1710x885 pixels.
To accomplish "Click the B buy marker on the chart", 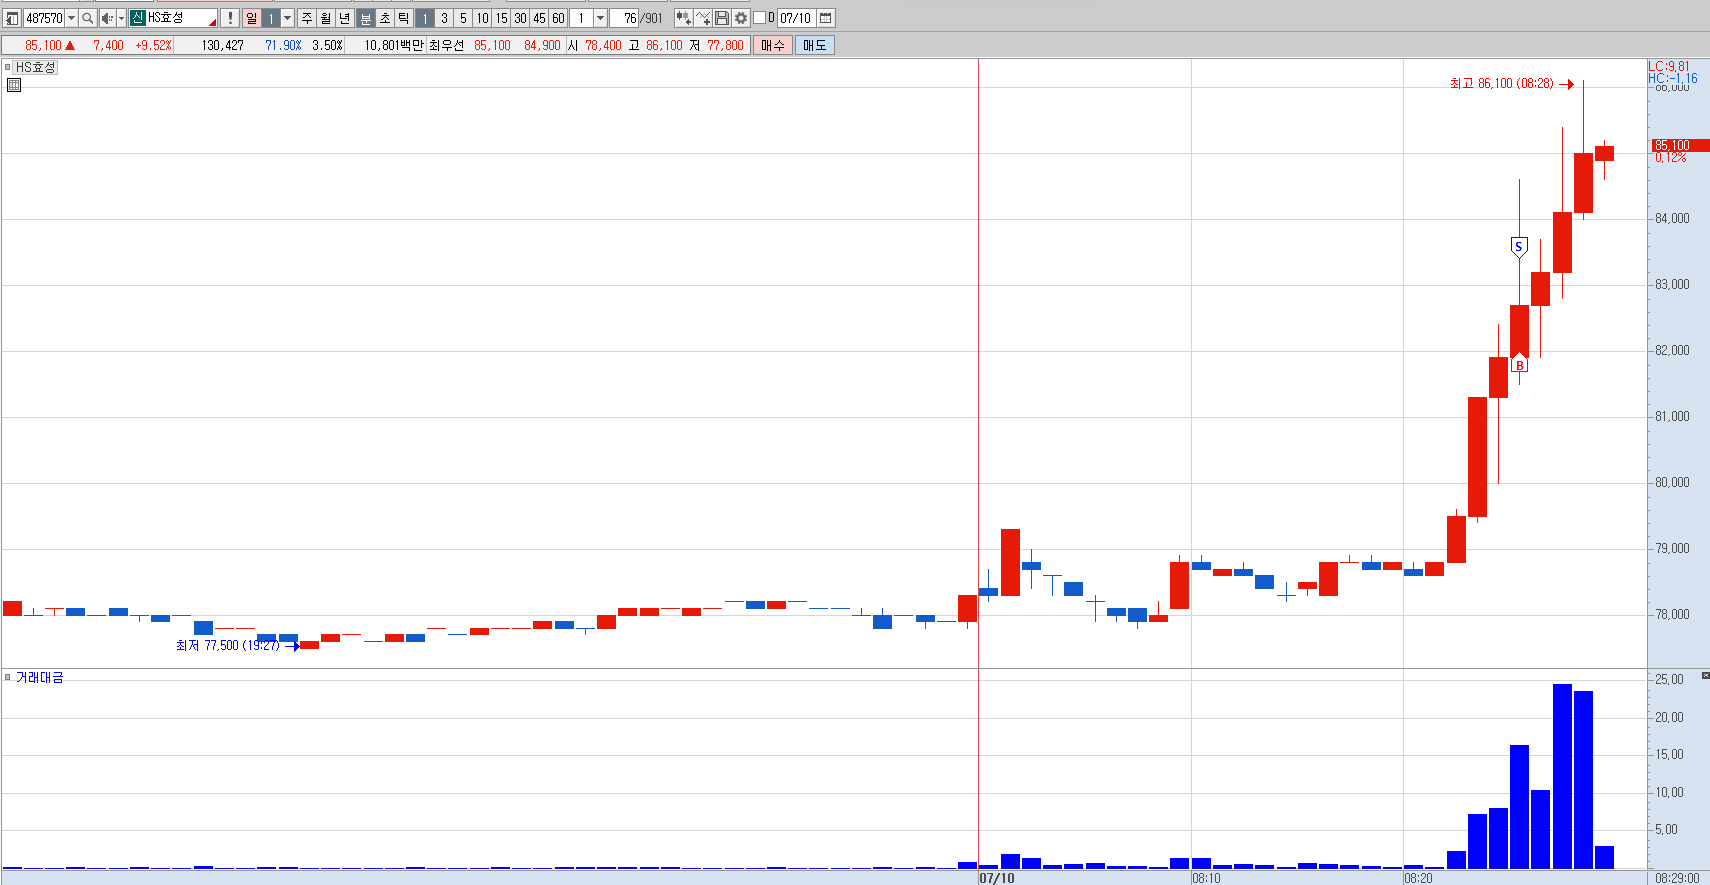I will (x=1520, y=365).
